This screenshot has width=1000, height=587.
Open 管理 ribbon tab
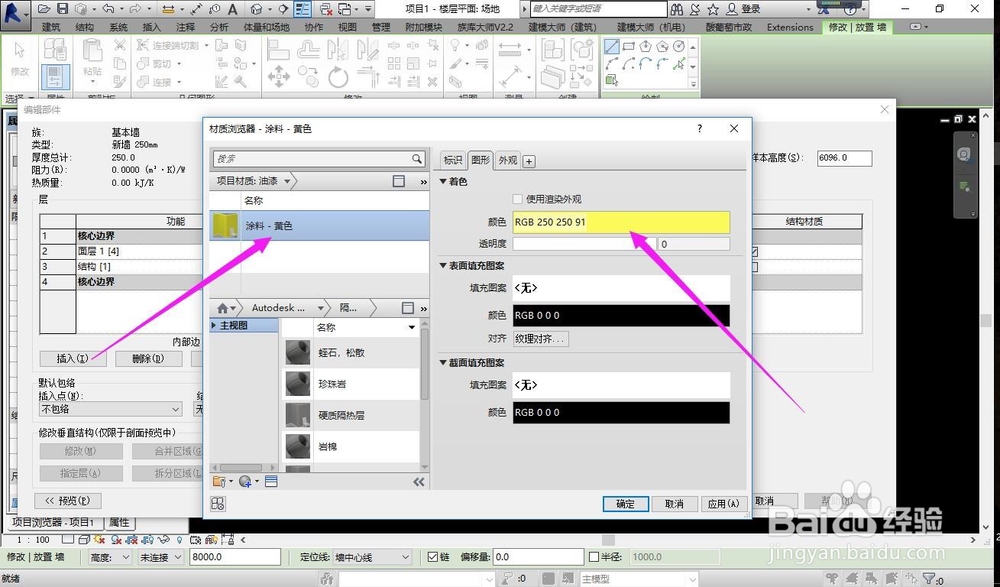pos(381,27)
